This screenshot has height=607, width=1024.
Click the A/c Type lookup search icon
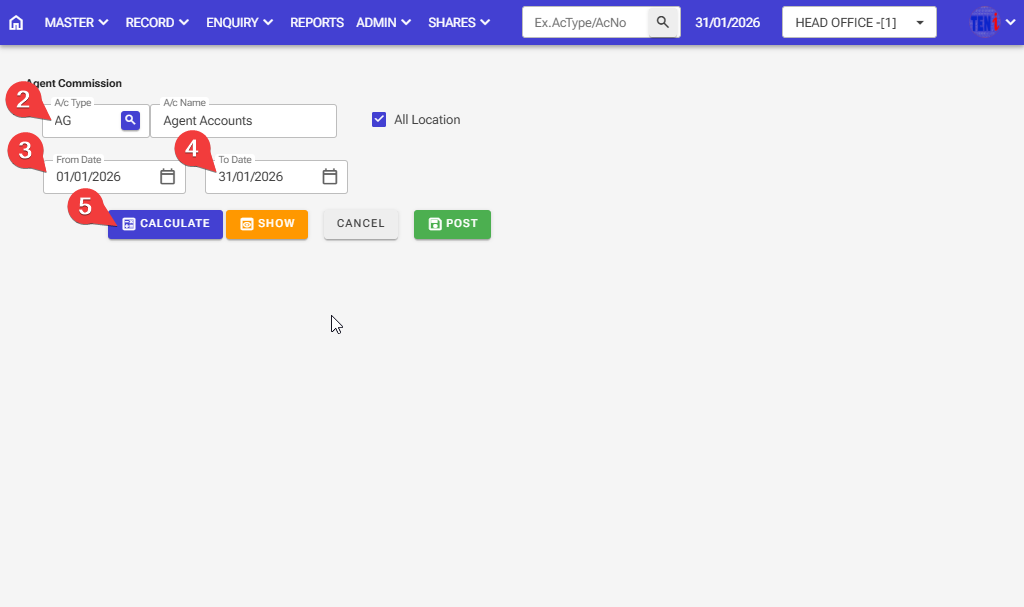[x=130, y=120]
